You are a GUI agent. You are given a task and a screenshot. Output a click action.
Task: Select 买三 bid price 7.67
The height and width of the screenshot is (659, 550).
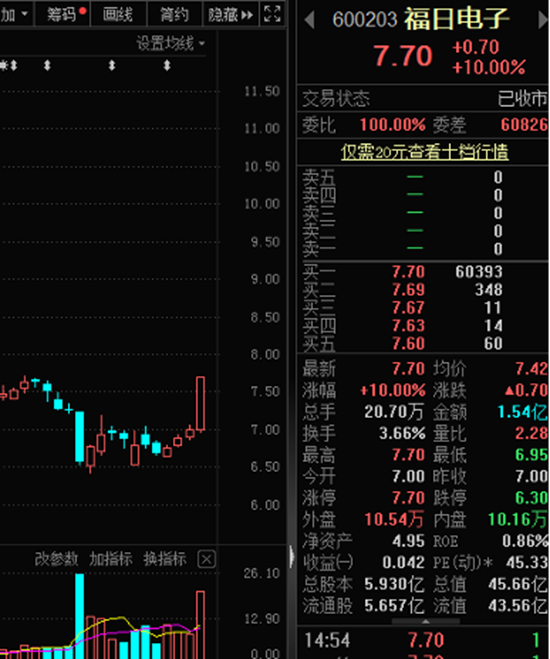coord(408,308)
